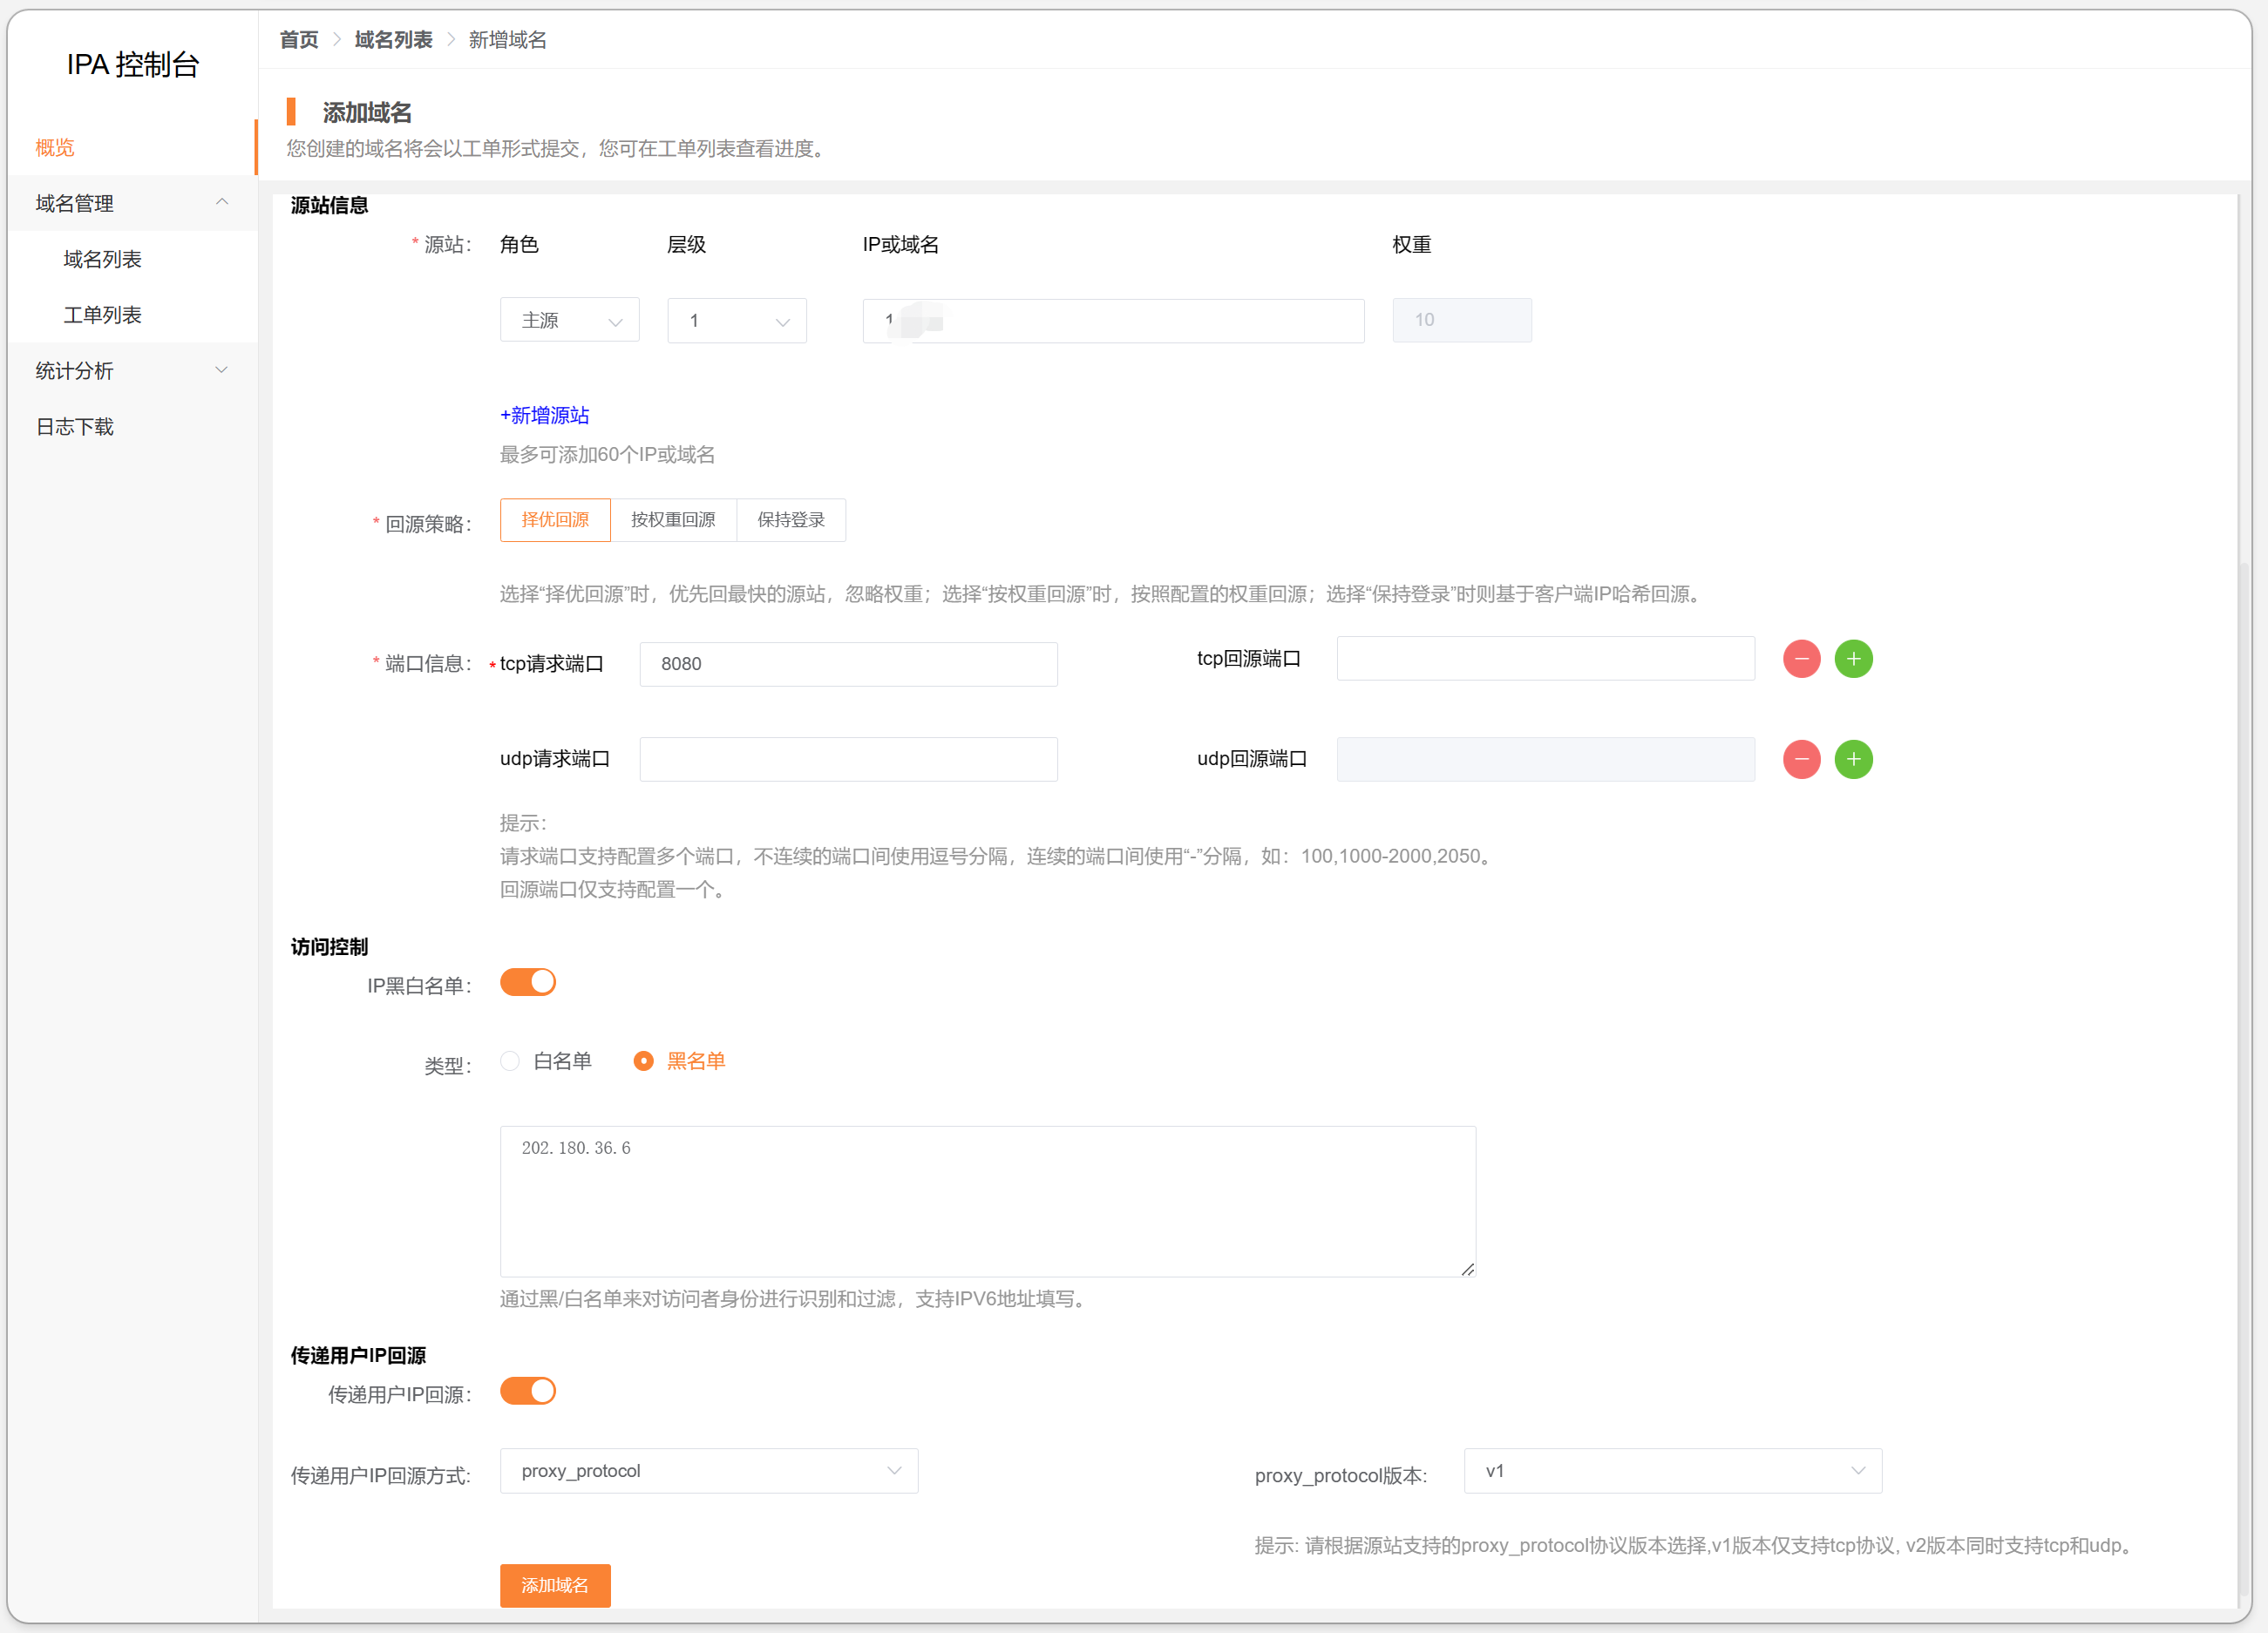Screen dimensions: 2268x1633
Task: Click red minus button in udp port row
Action: click(1801, 759)
